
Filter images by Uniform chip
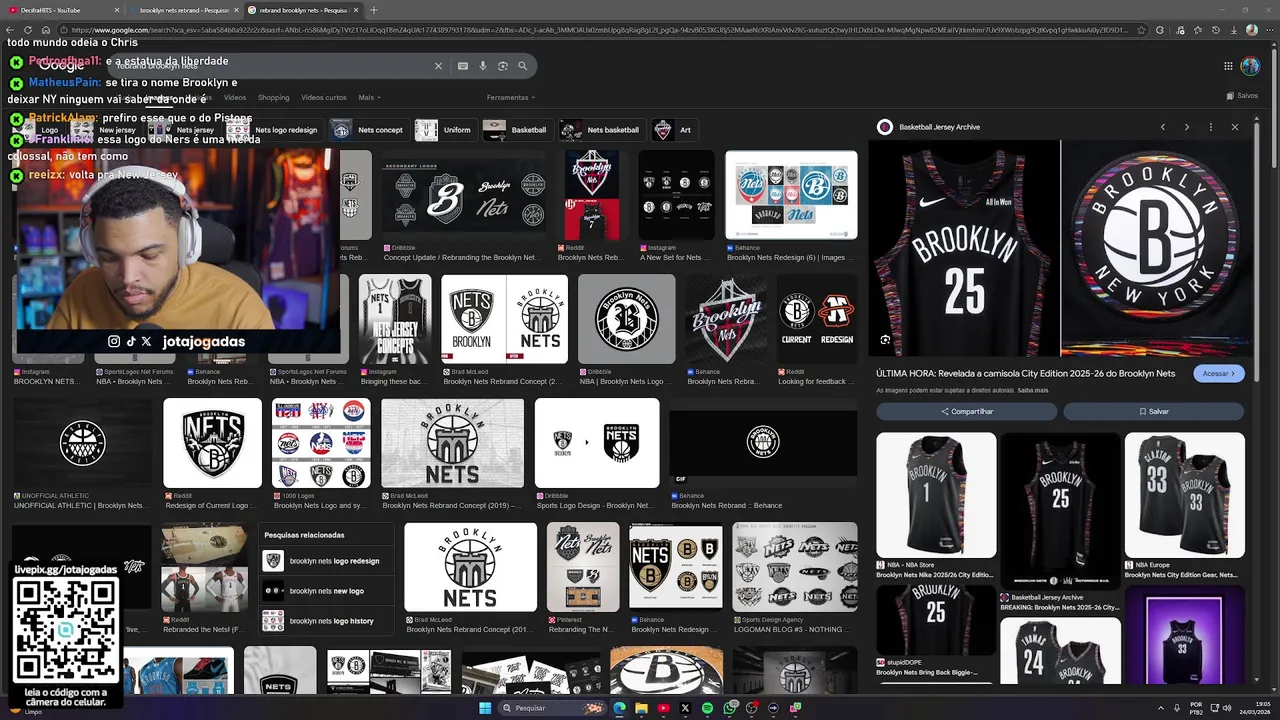[x=444, y=130]
